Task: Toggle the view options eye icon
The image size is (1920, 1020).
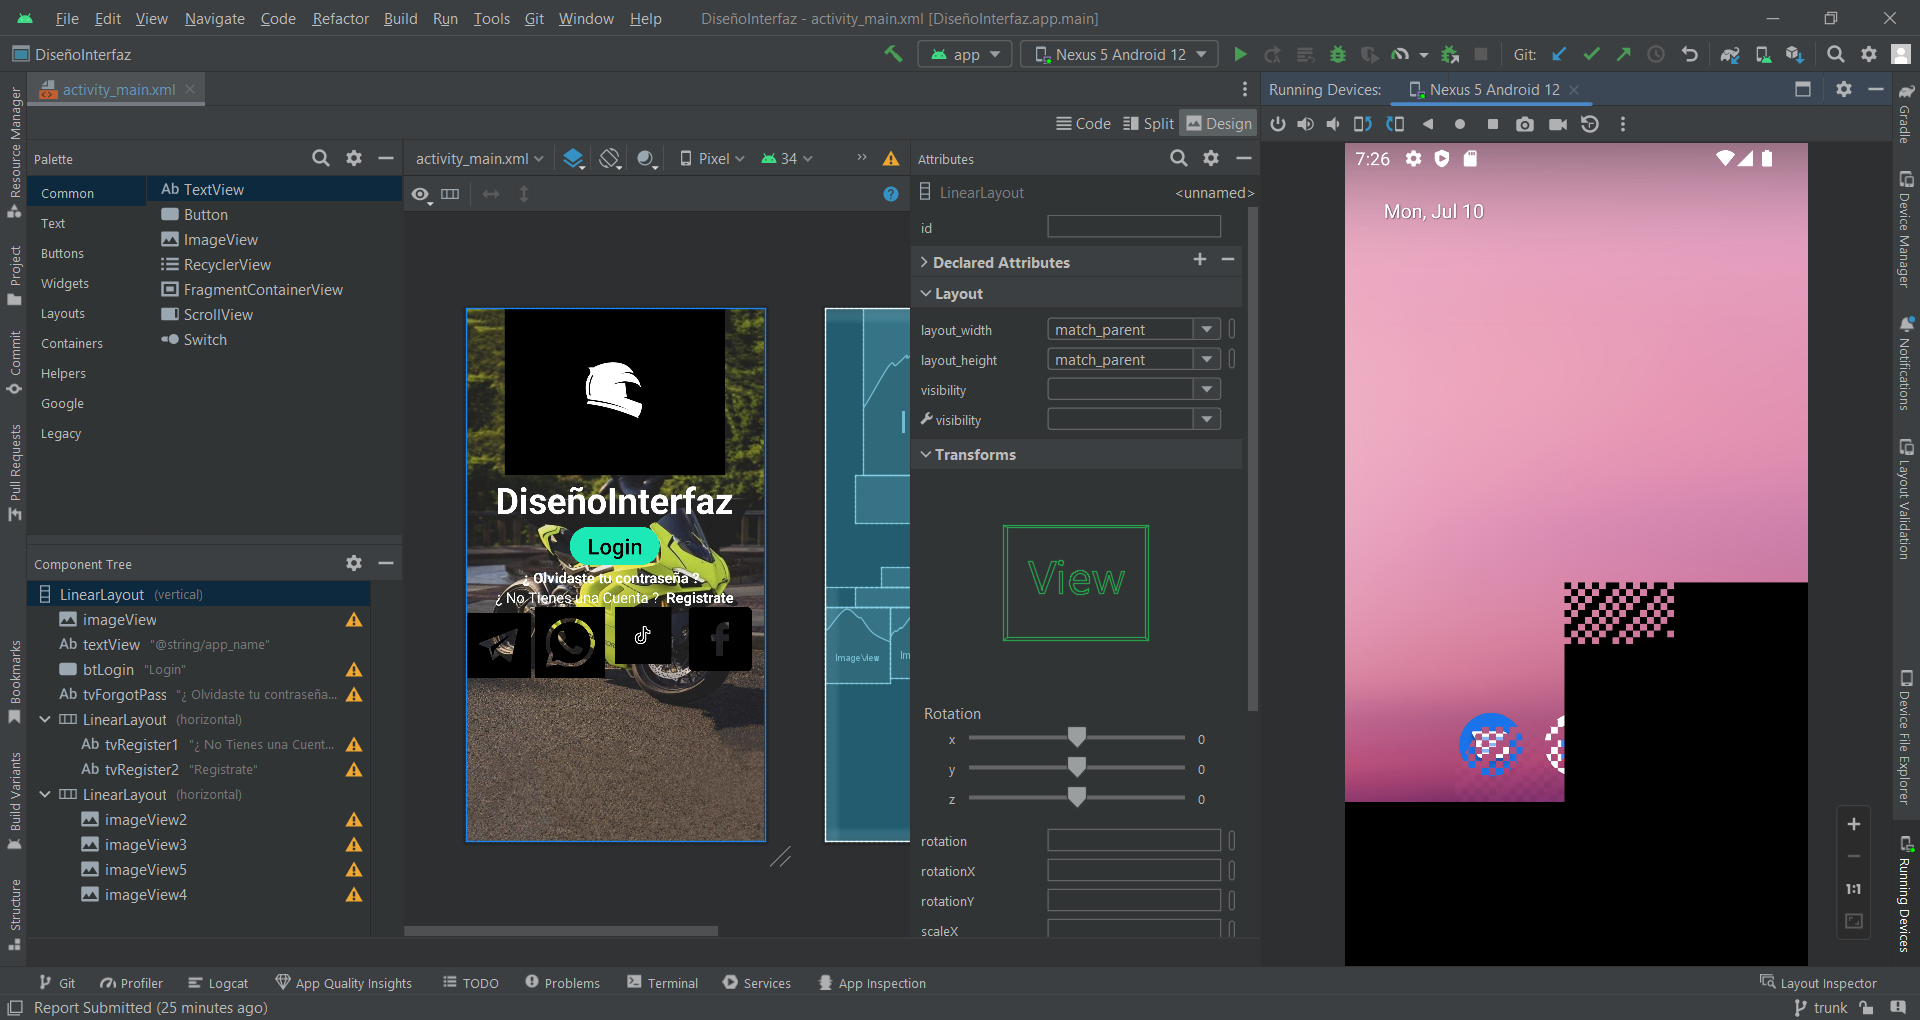Action: click(x=421, y=194)
